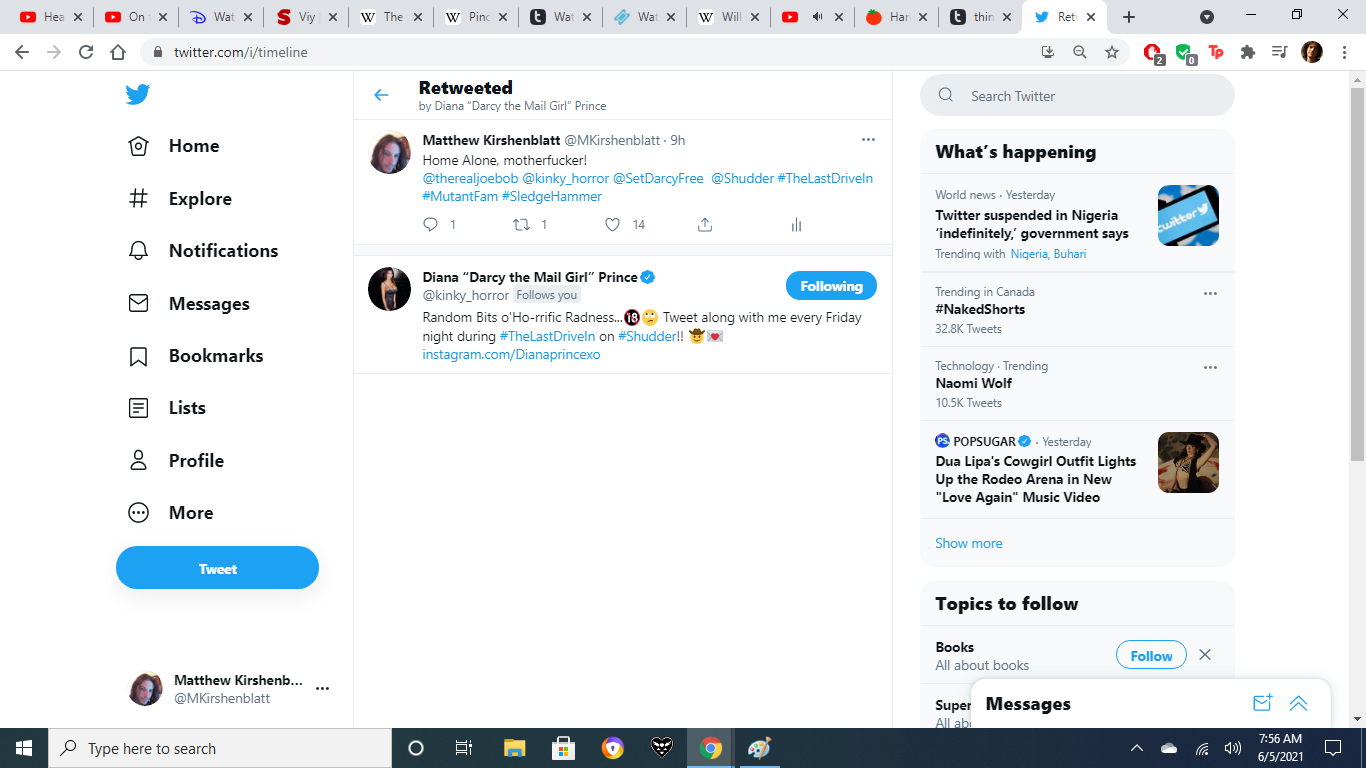Switch to the Har tomato-icon tab
The image size is (1366, 768).
[x=897, y=17]
